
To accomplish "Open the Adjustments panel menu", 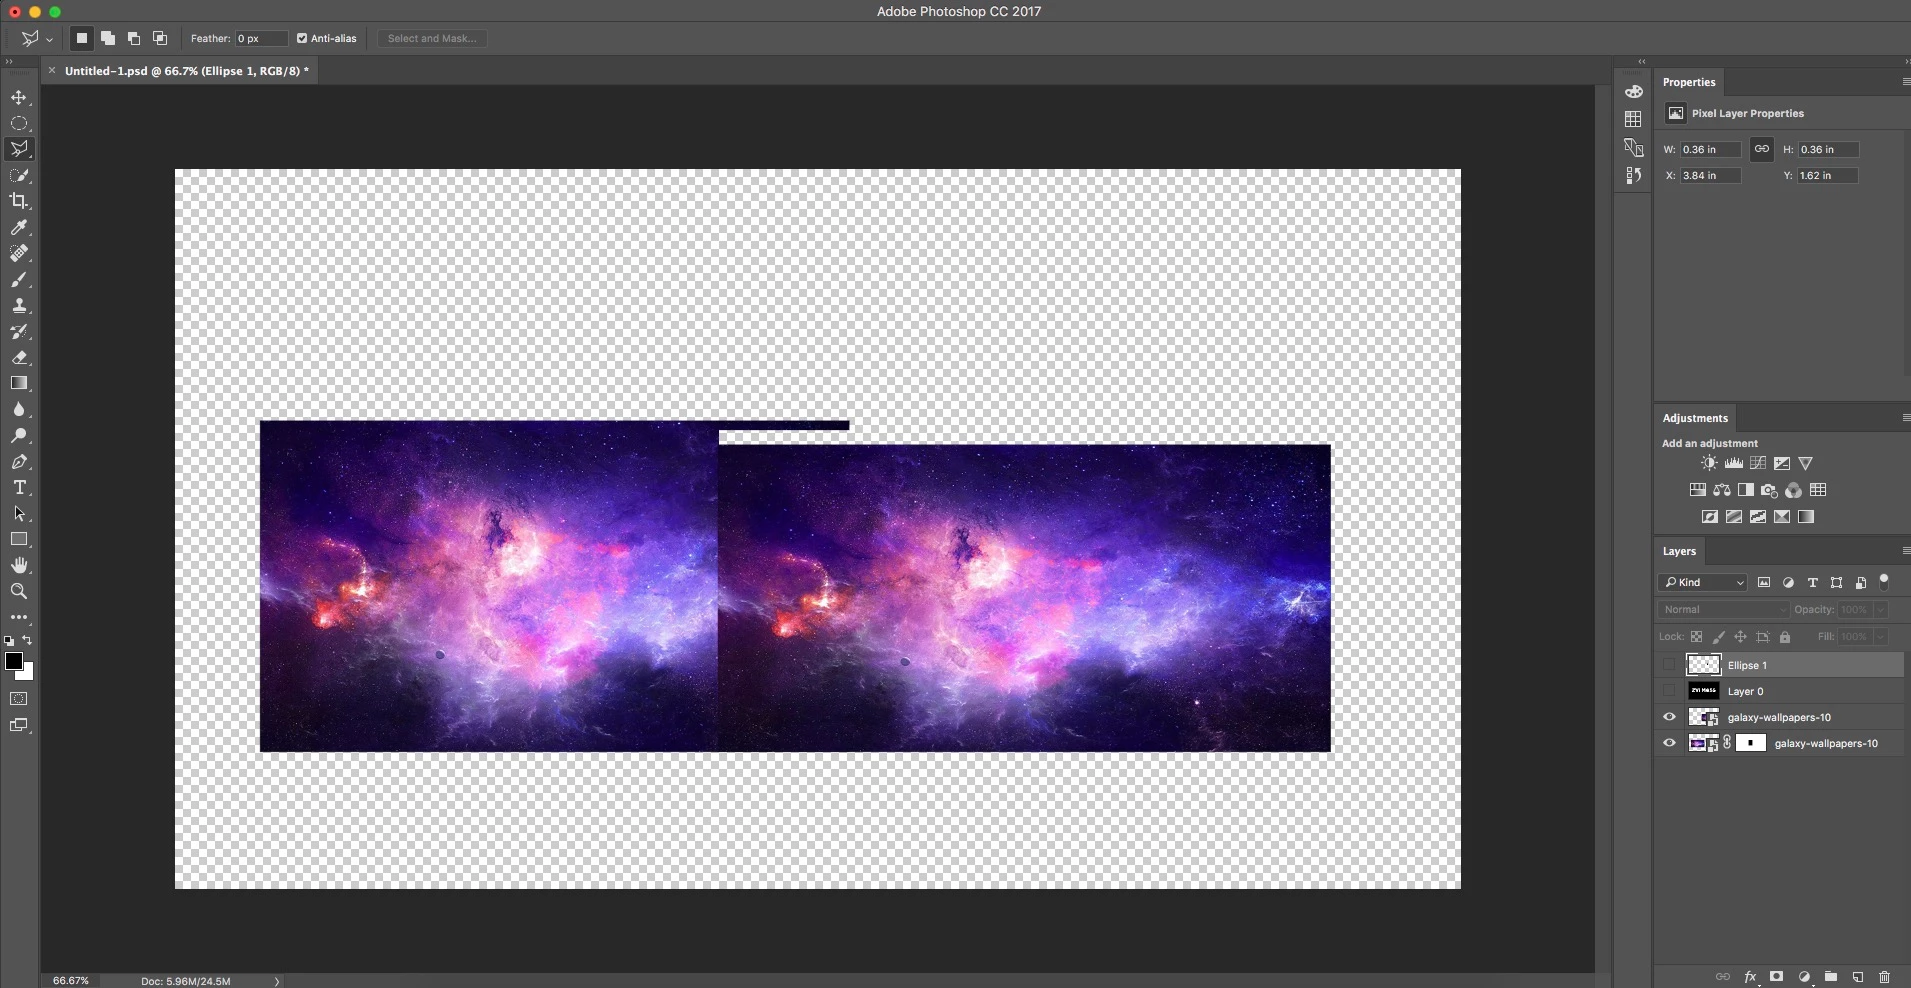I will coord(1904,418).
